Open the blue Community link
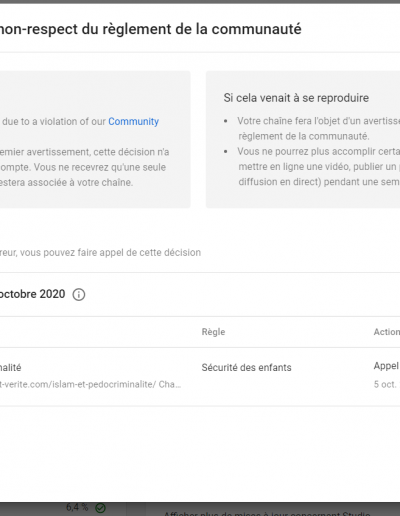The height and width of the screenshot is (516, 400). tap(133, 122)
